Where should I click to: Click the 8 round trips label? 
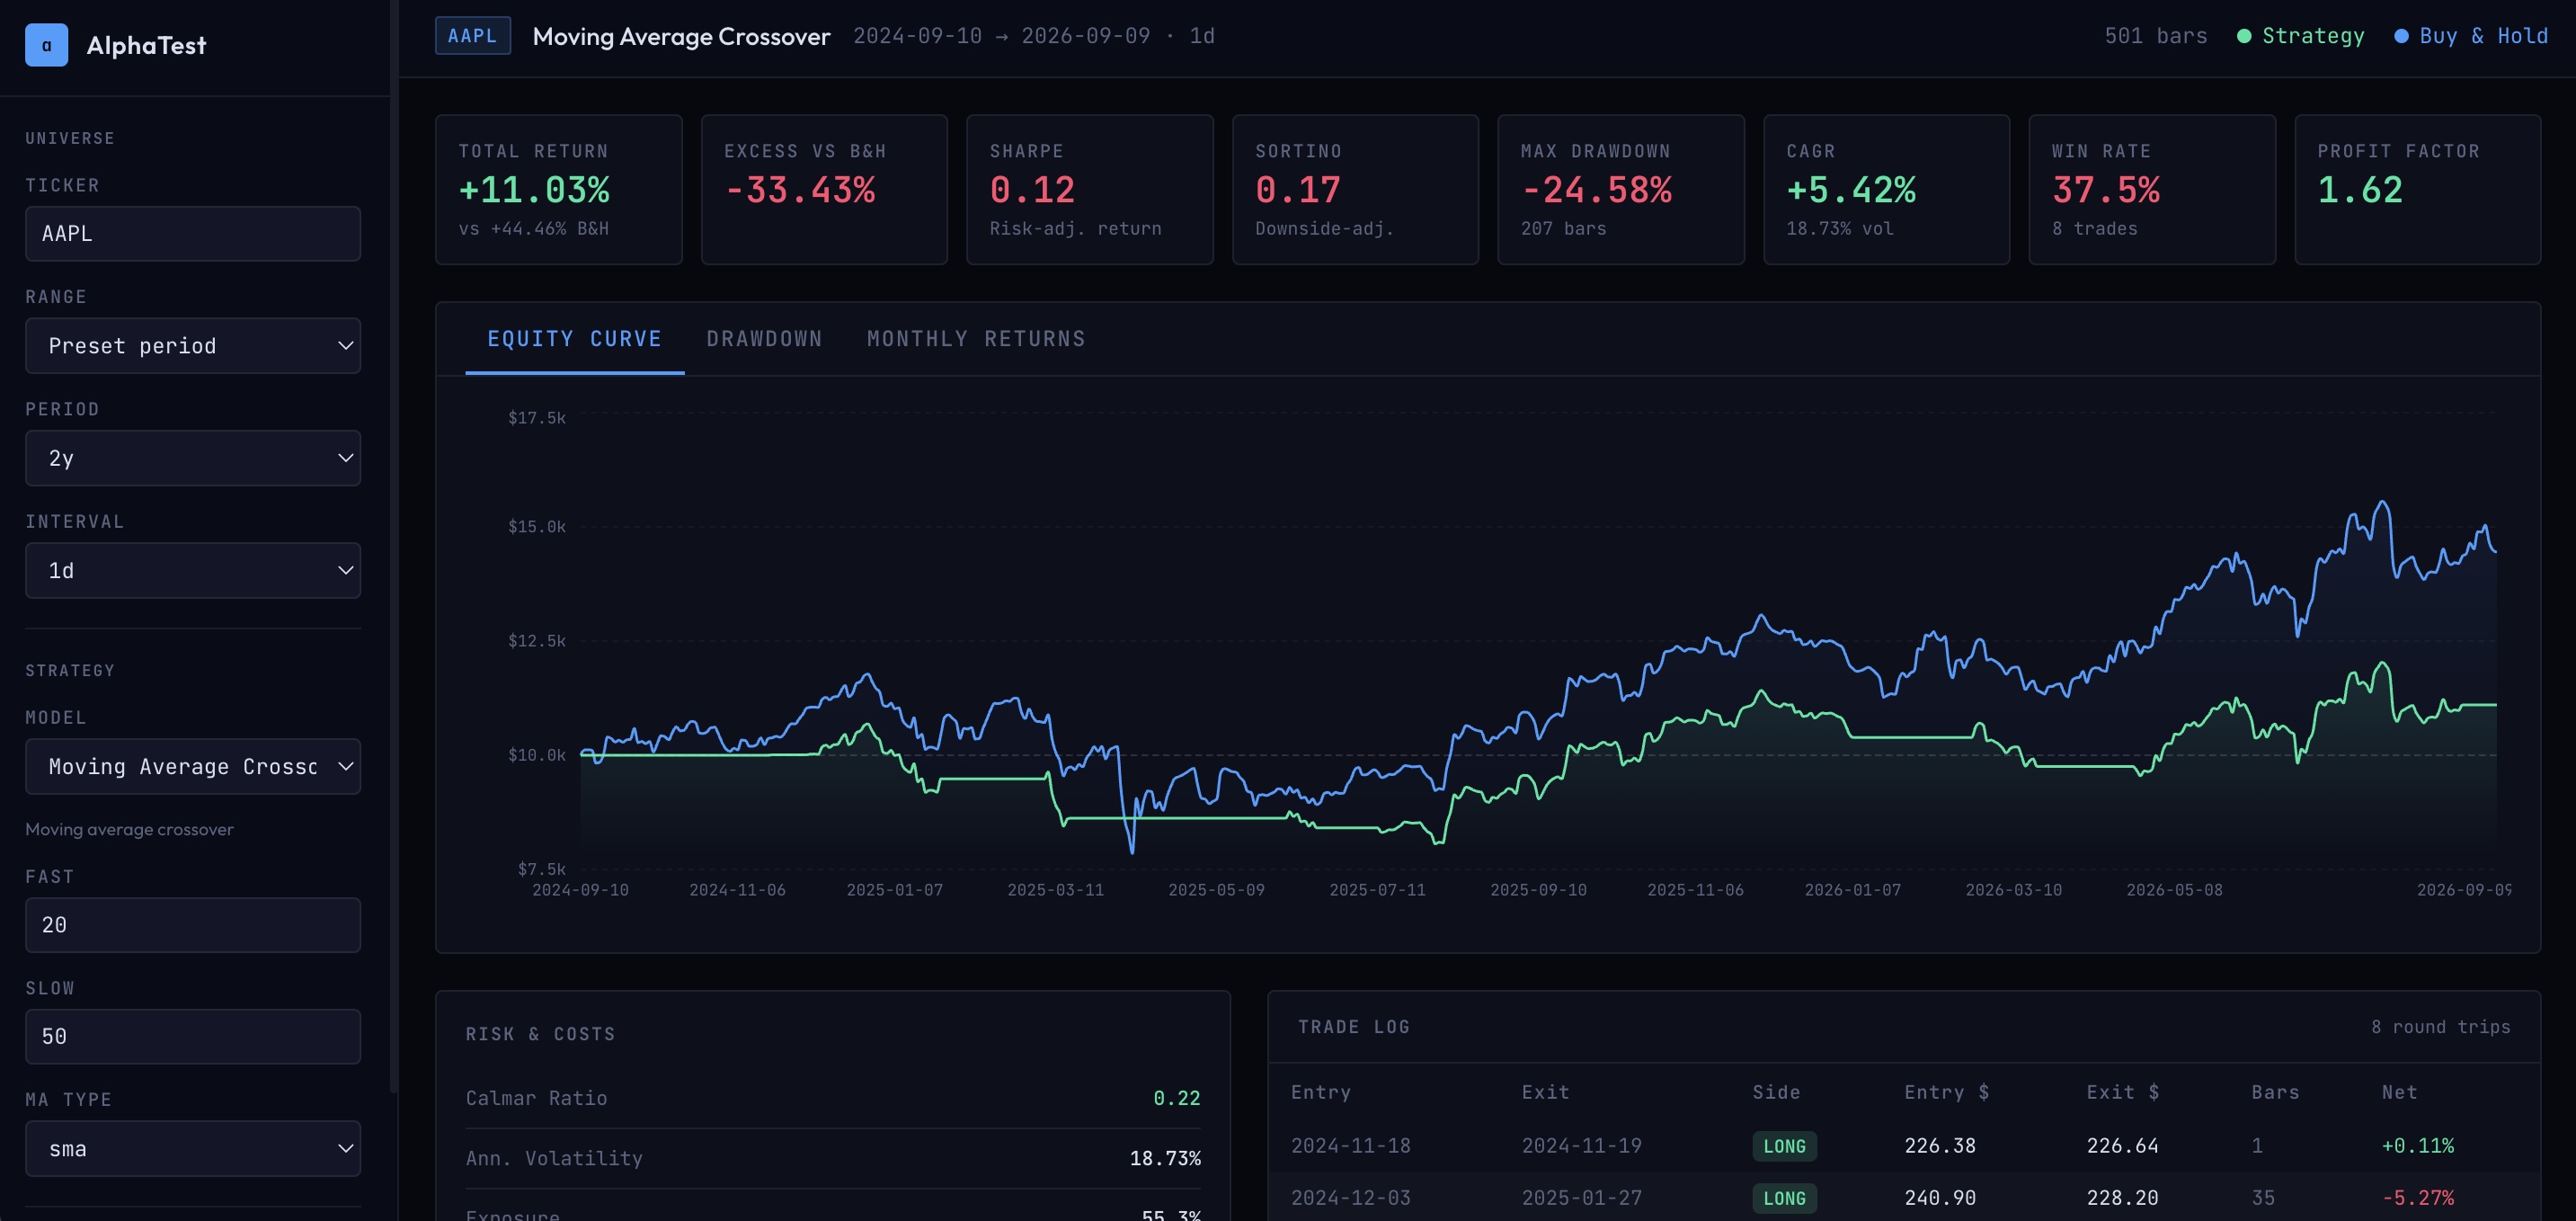[x=2441, y=1027]
